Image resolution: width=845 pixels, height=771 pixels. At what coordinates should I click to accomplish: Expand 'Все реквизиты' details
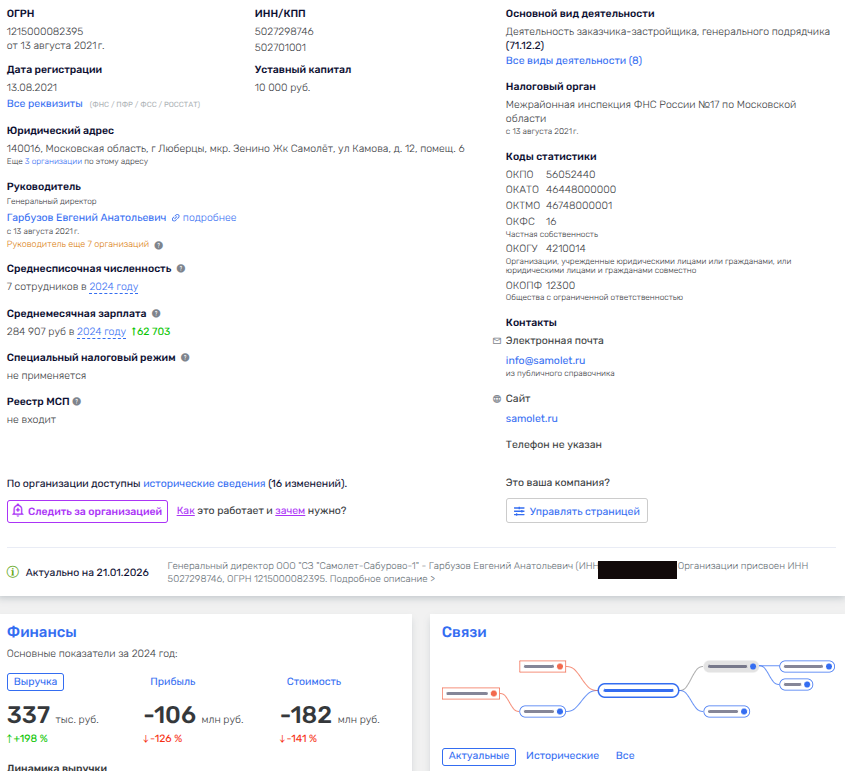point(44,103)
